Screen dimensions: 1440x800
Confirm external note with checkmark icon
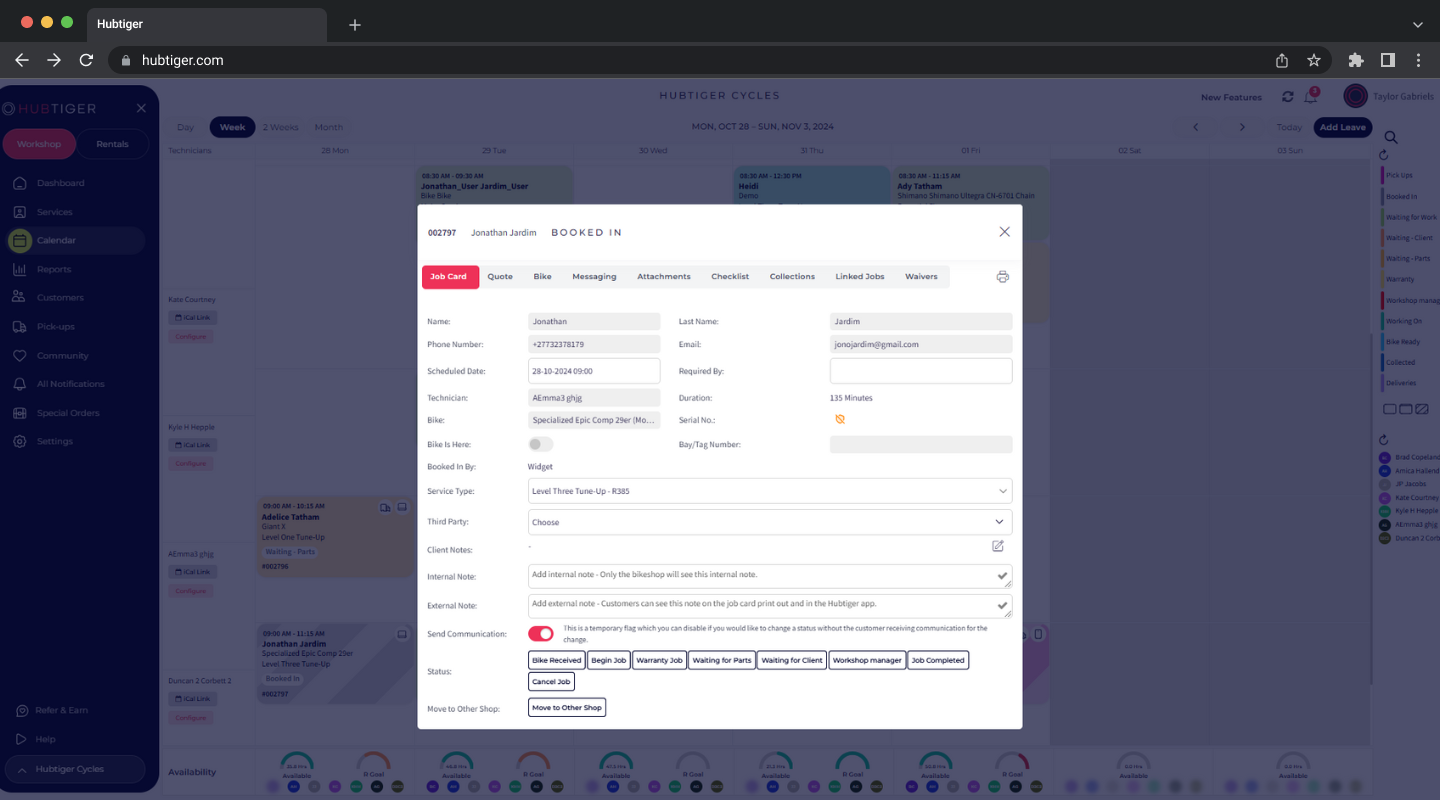pos(1002,605)
